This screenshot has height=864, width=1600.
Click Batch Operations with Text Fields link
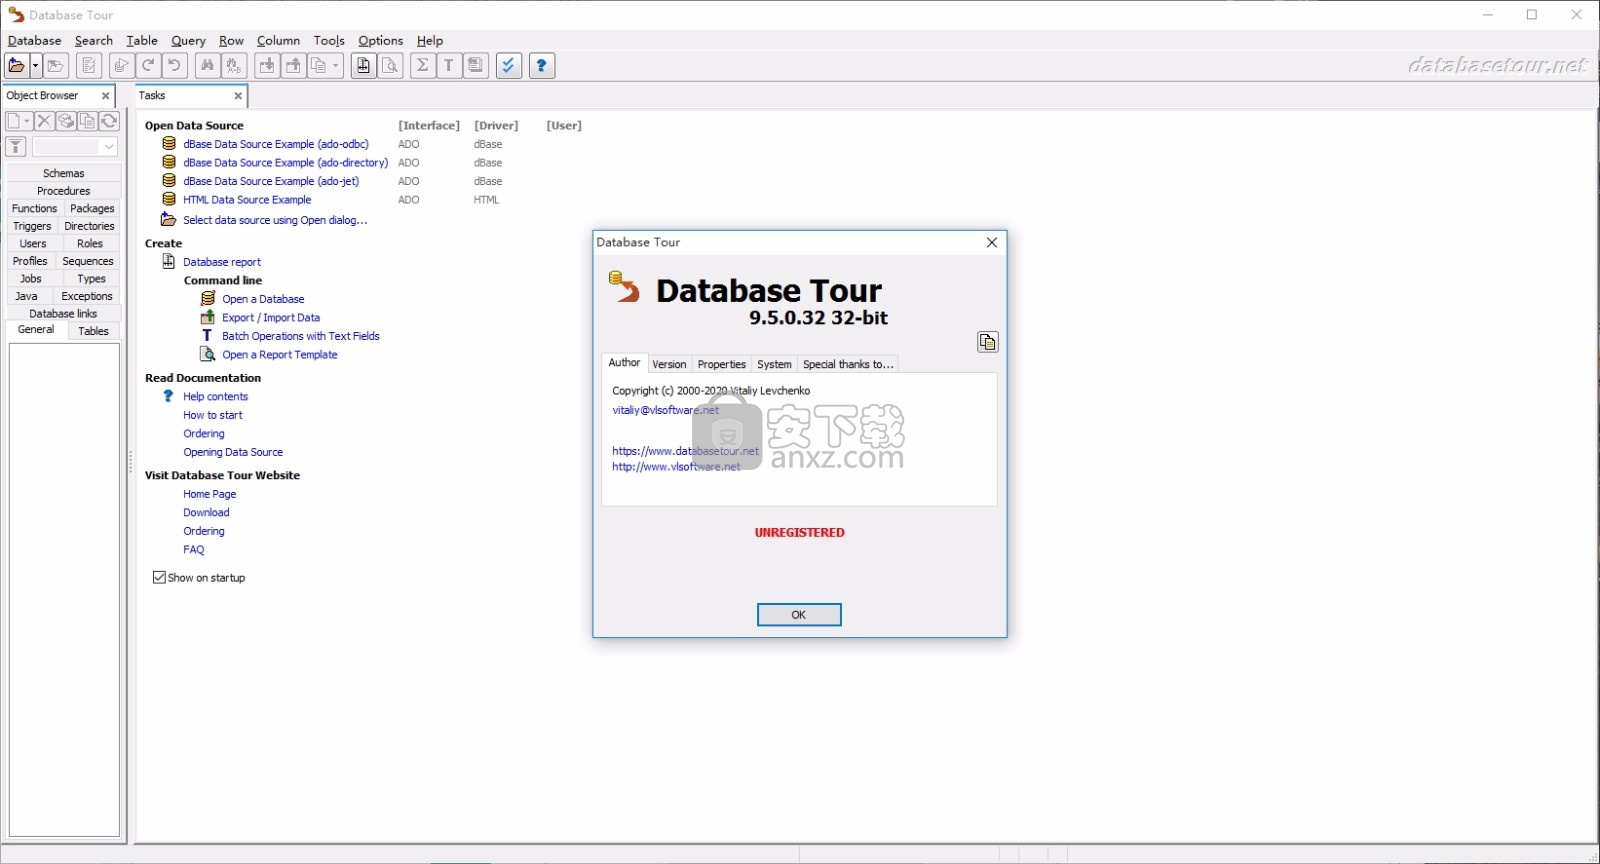[301, 336]
